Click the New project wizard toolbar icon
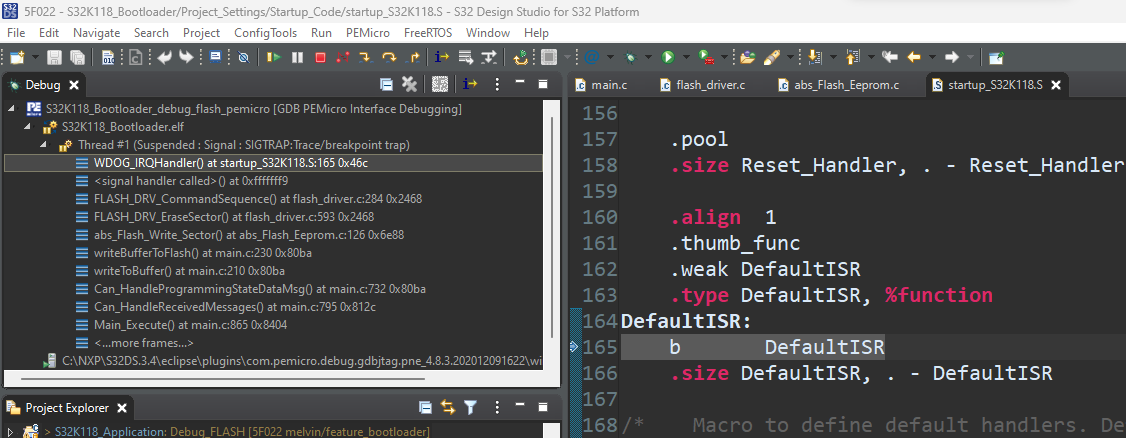 [16, 57]
